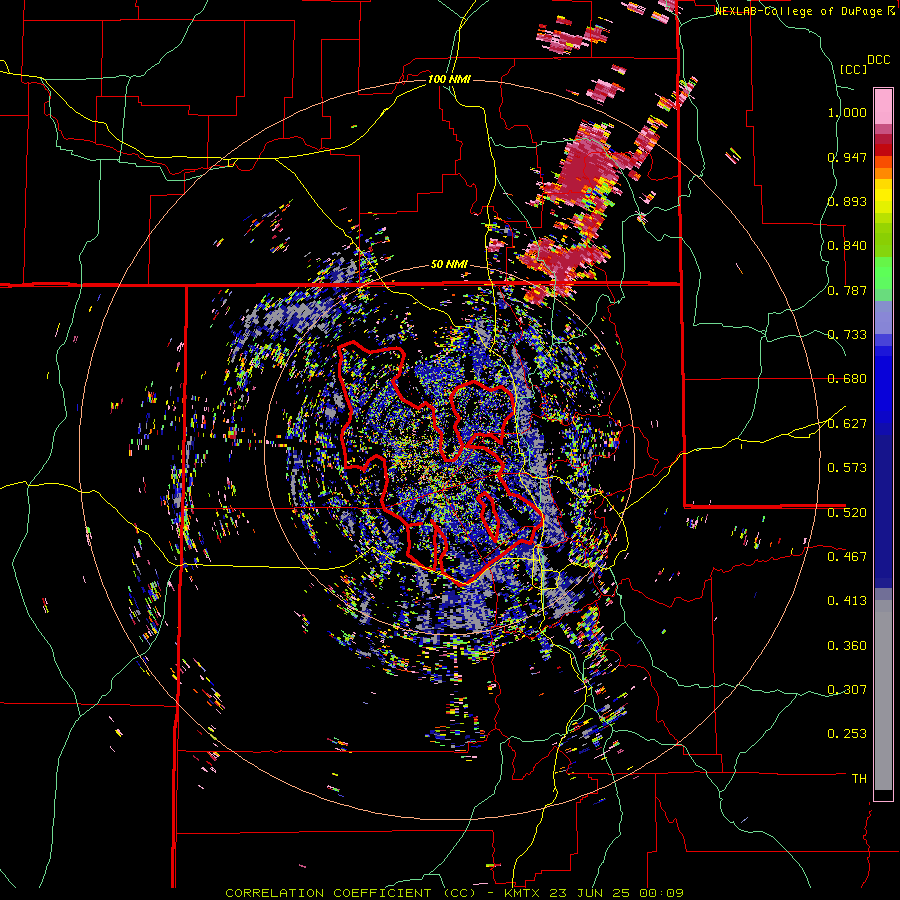Image resolution: width=900 pixels, height=900 pixels.
Task: Select the 0.627 scale value
Action: 847,424
